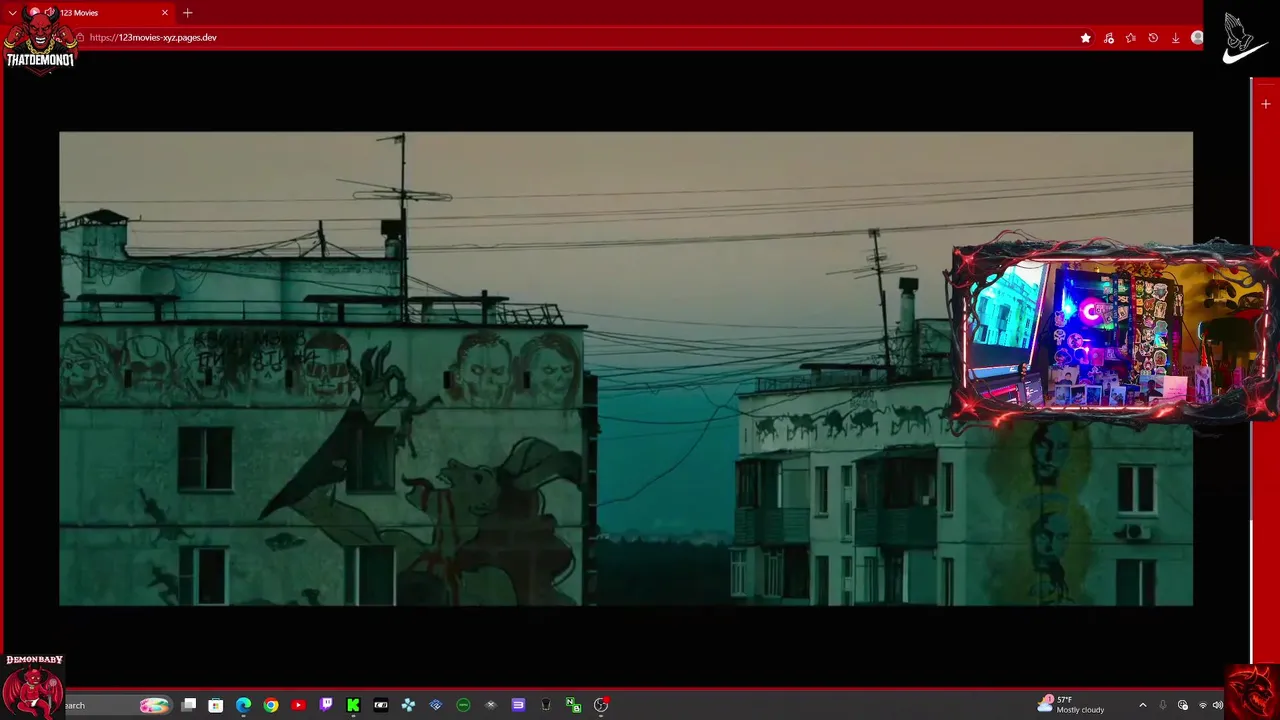Open the green N taskbar icon

[x=573, y=705]
